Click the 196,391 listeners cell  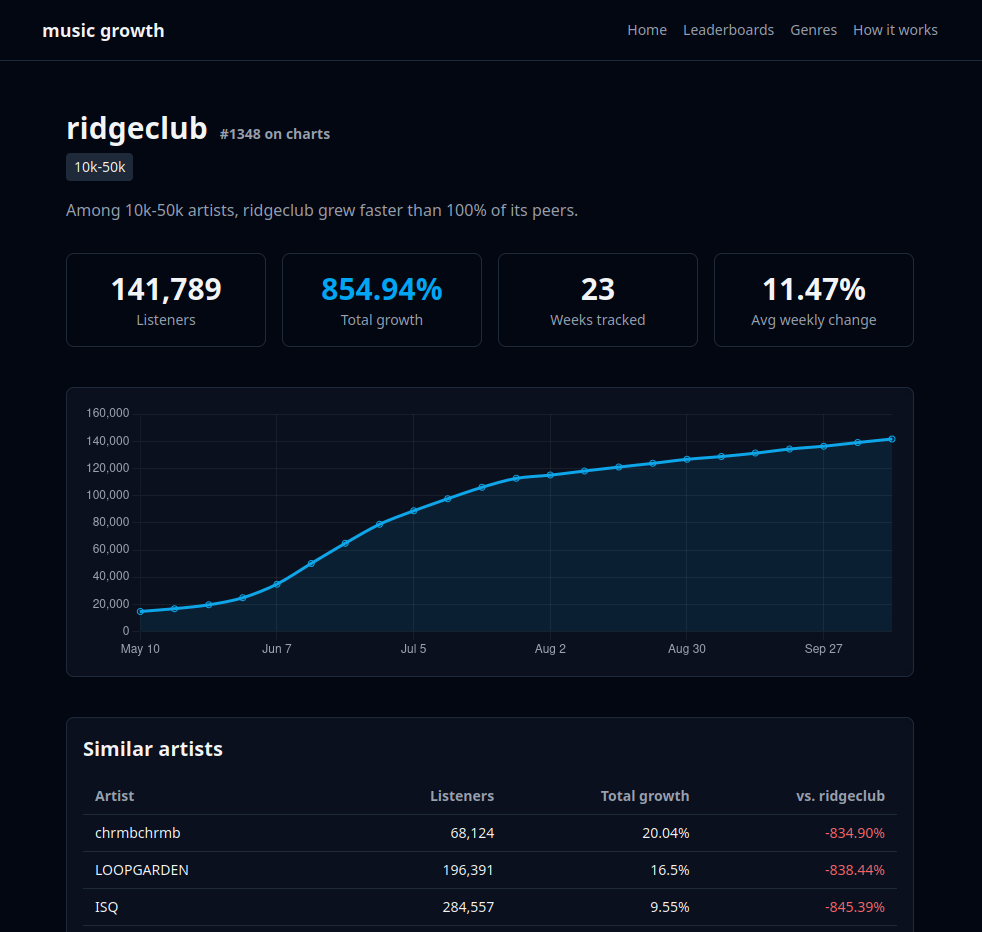coord(468,870)
